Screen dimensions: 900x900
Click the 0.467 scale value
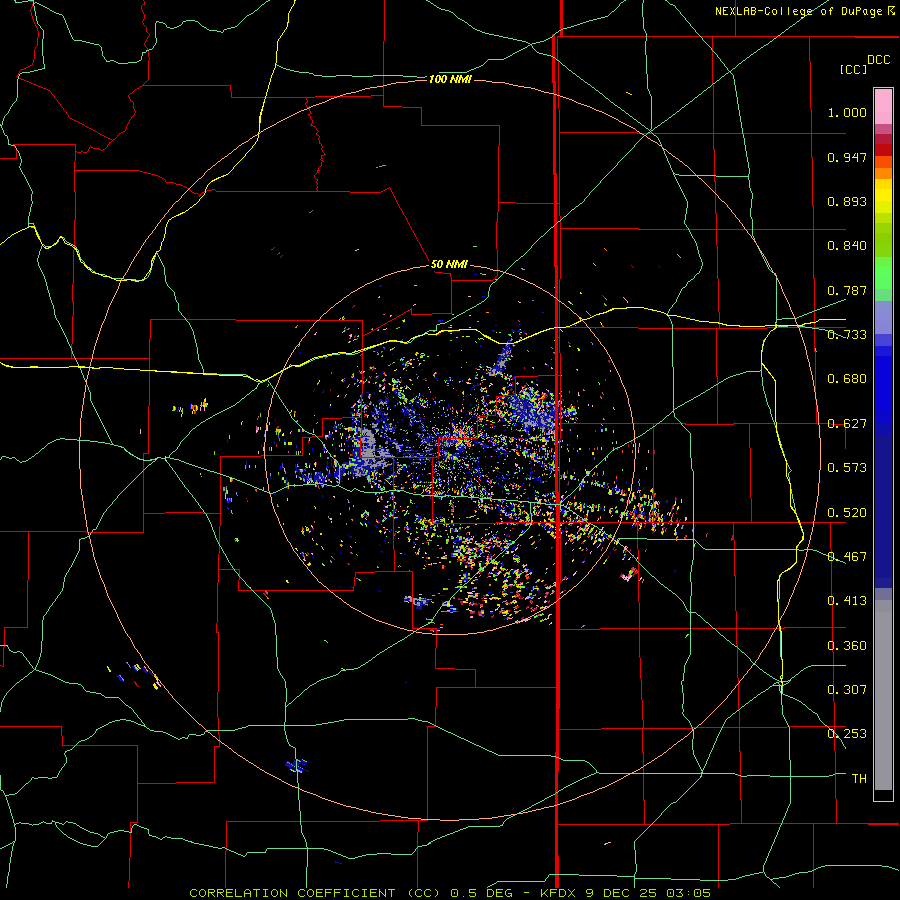pos(847,557)
